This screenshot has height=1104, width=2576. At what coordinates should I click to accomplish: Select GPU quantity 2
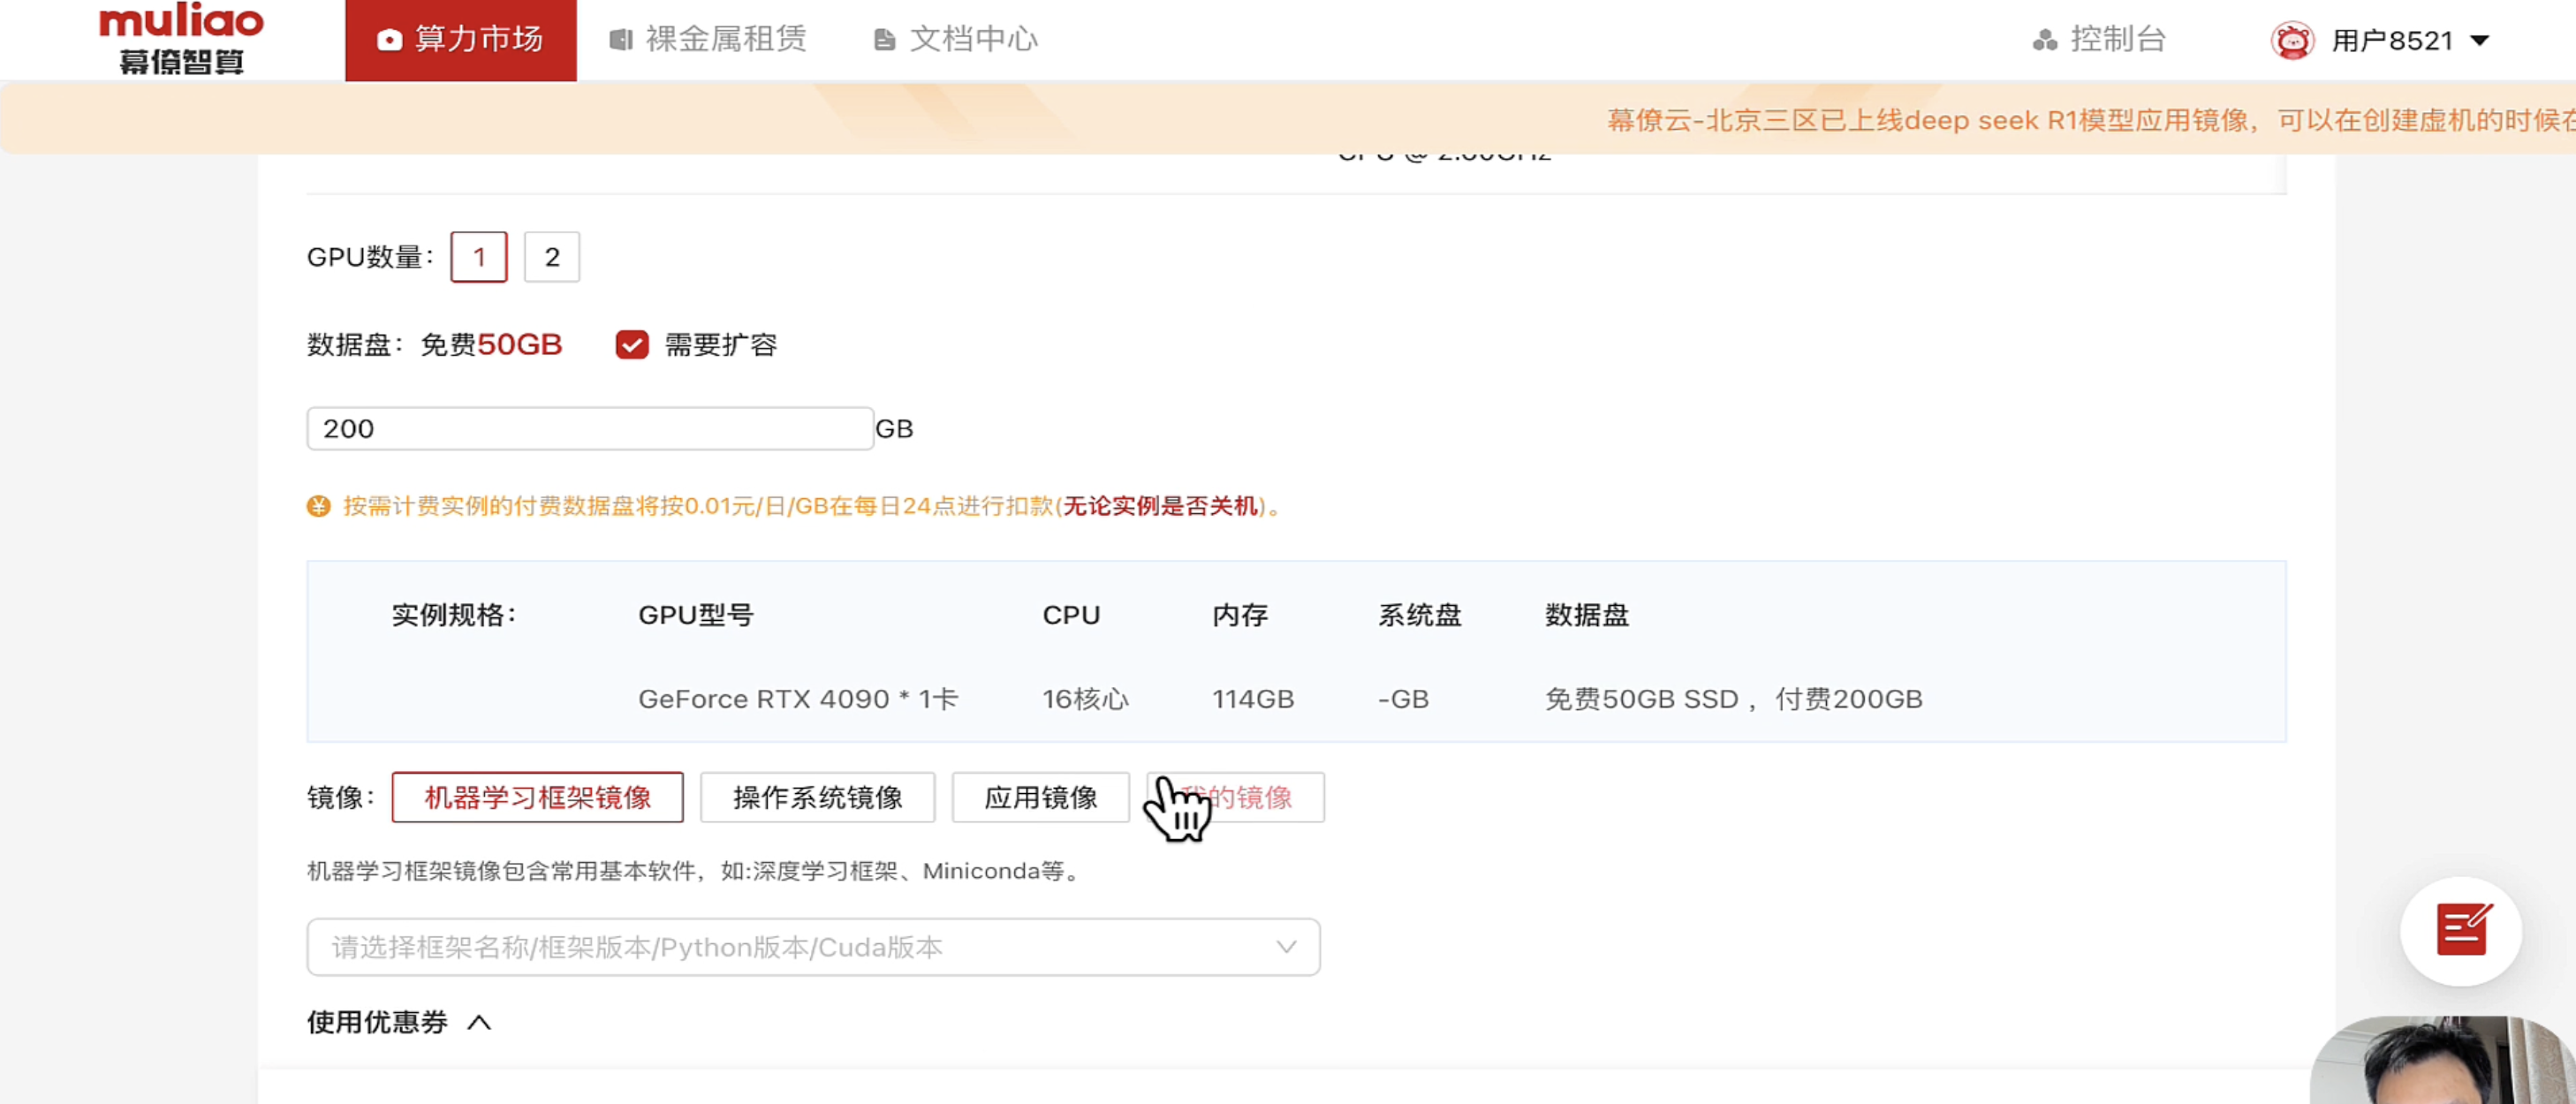tap(551, 257)
